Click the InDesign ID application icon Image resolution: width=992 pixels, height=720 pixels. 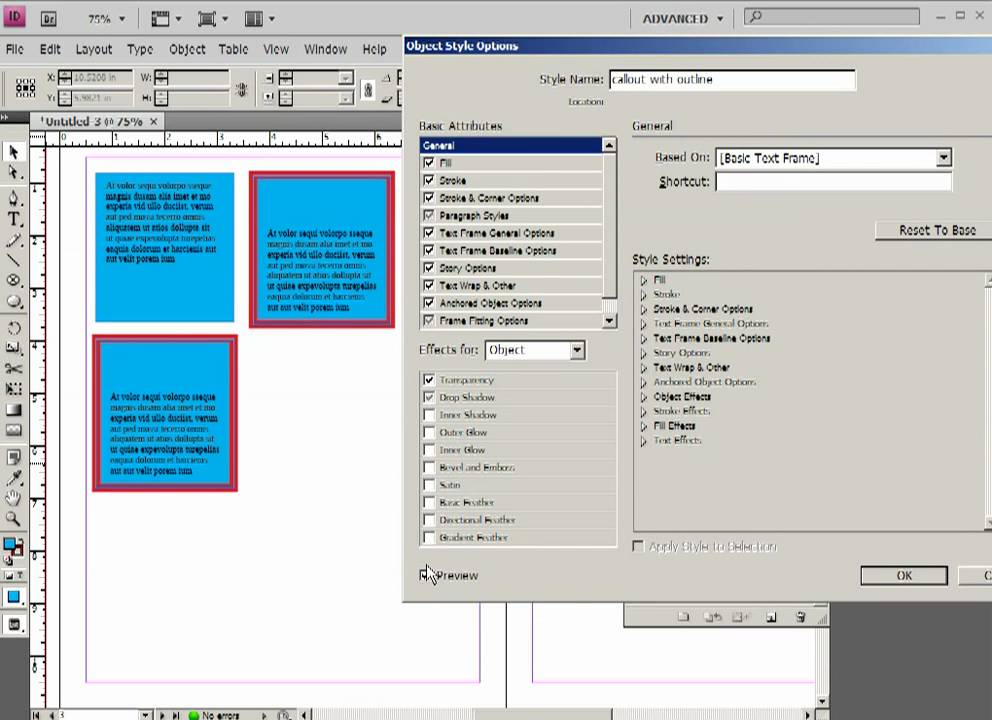coord(14,17)
